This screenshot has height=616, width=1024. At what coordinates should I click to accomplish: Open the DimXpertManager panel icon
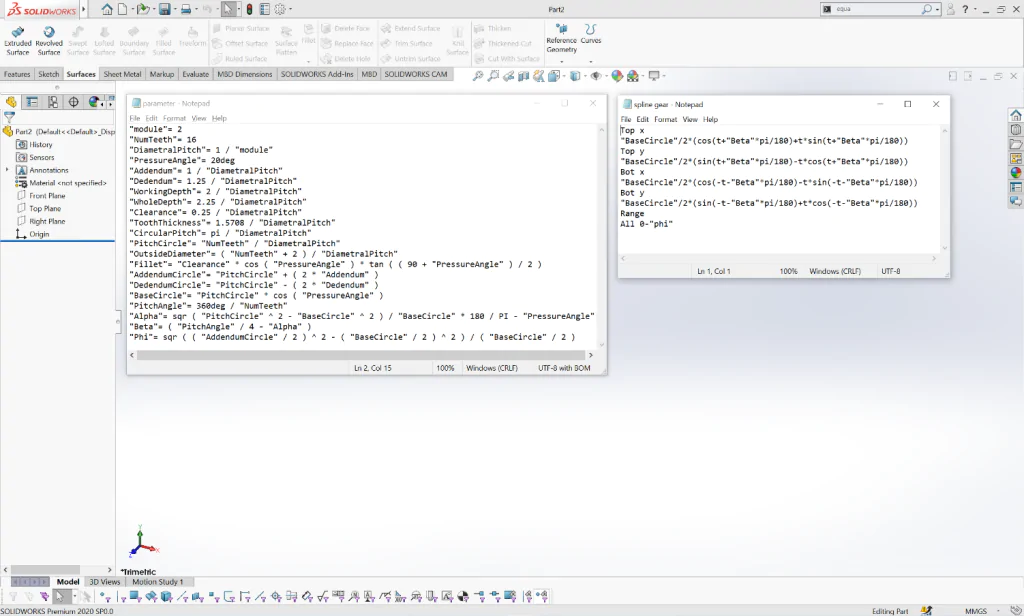click(74, 102)
